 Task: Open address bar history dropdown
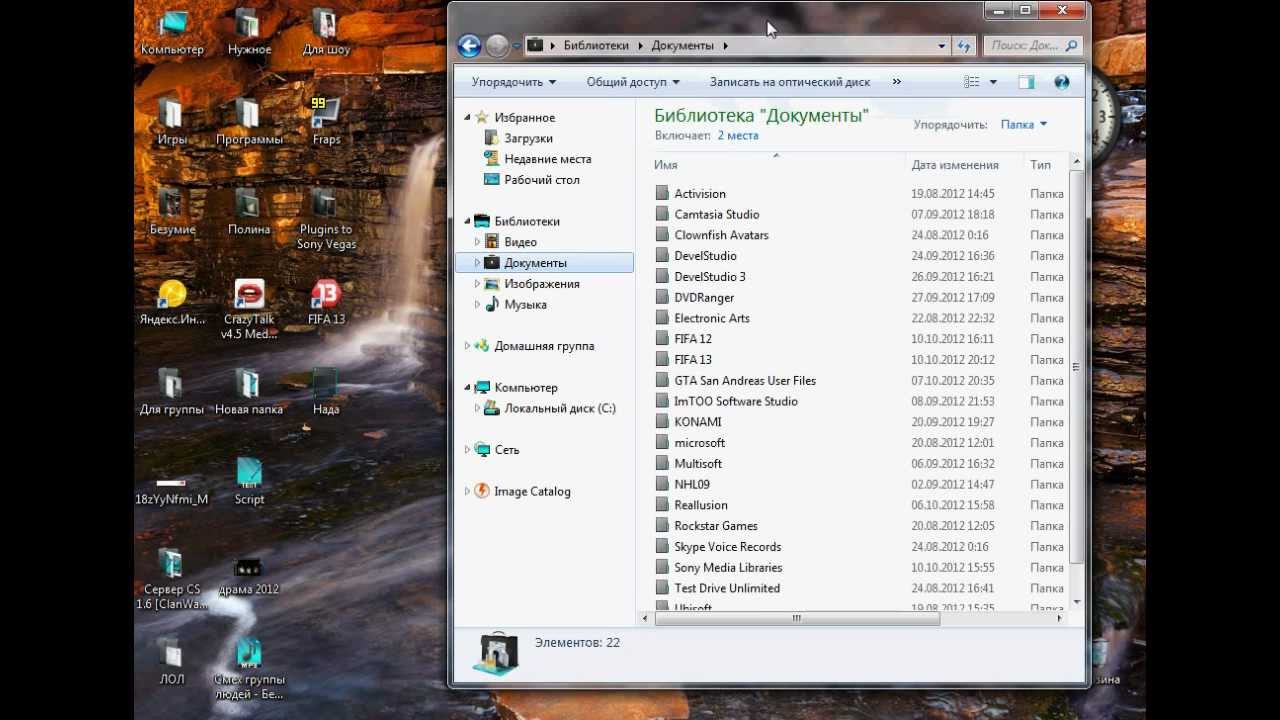pyautogui.click(x=941, y=45)
